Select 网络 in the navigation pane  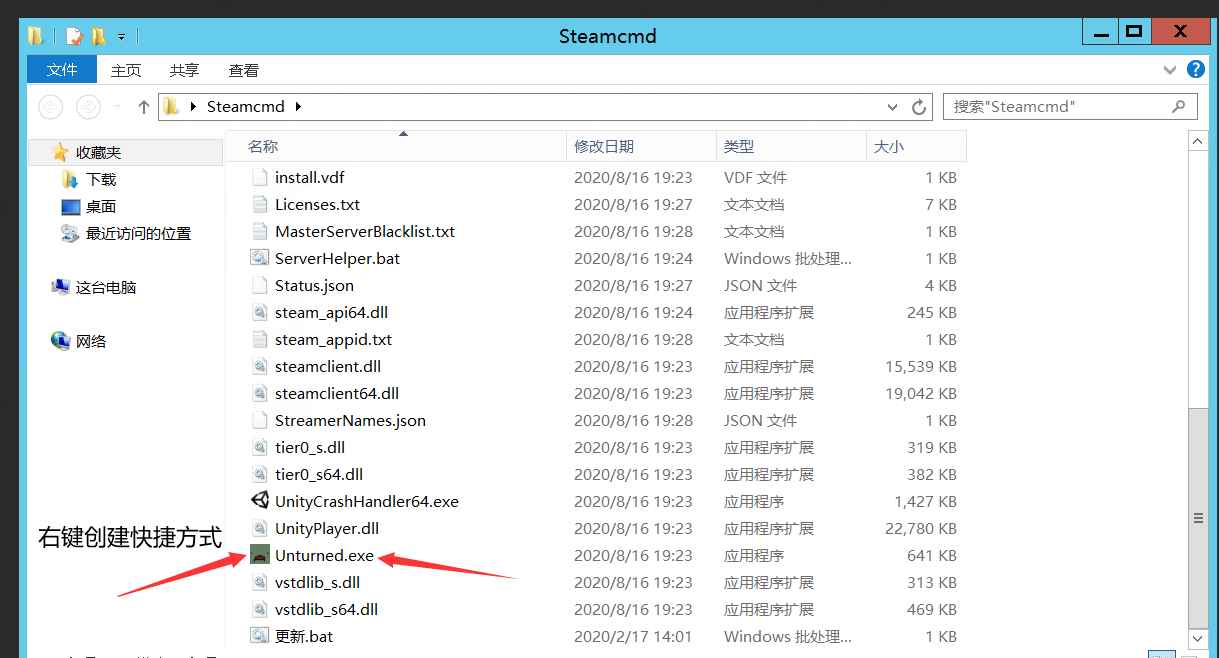[x=91, y=342]
